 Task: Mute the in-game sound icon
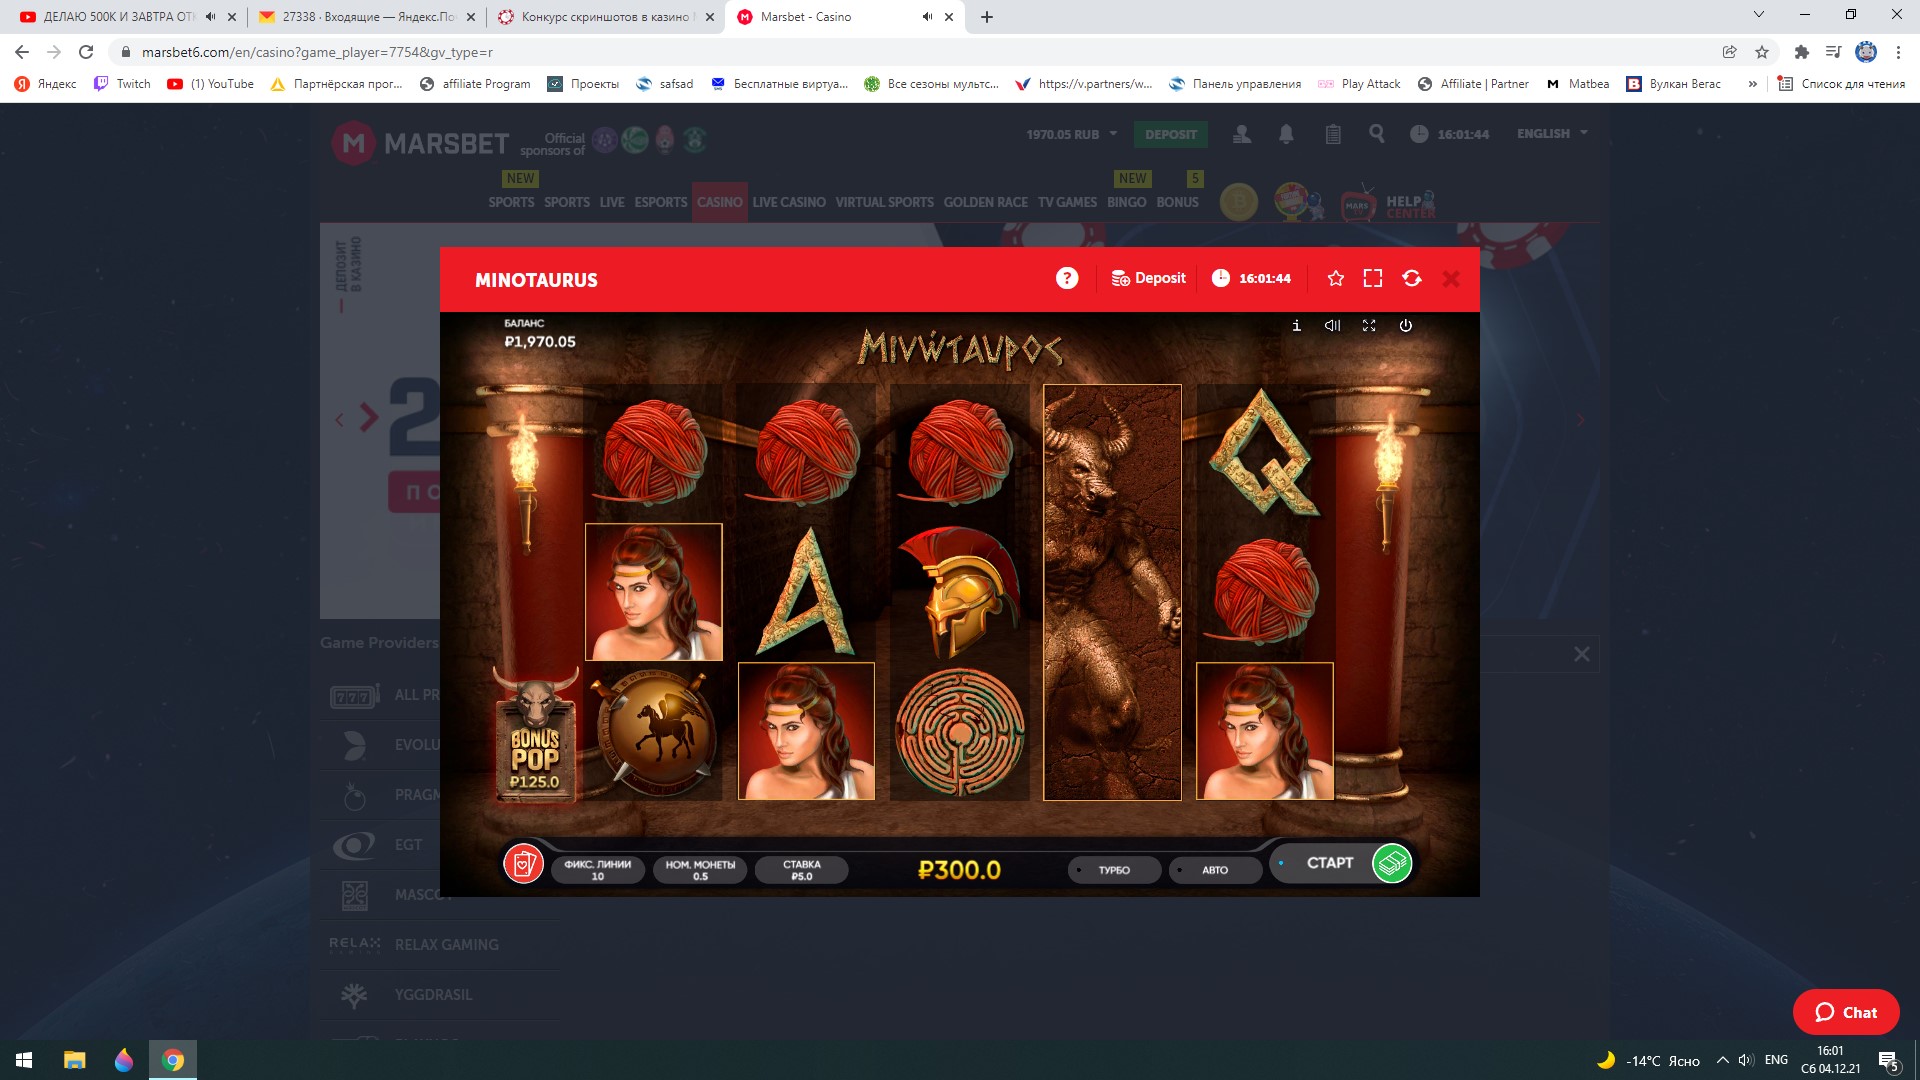1332,326
